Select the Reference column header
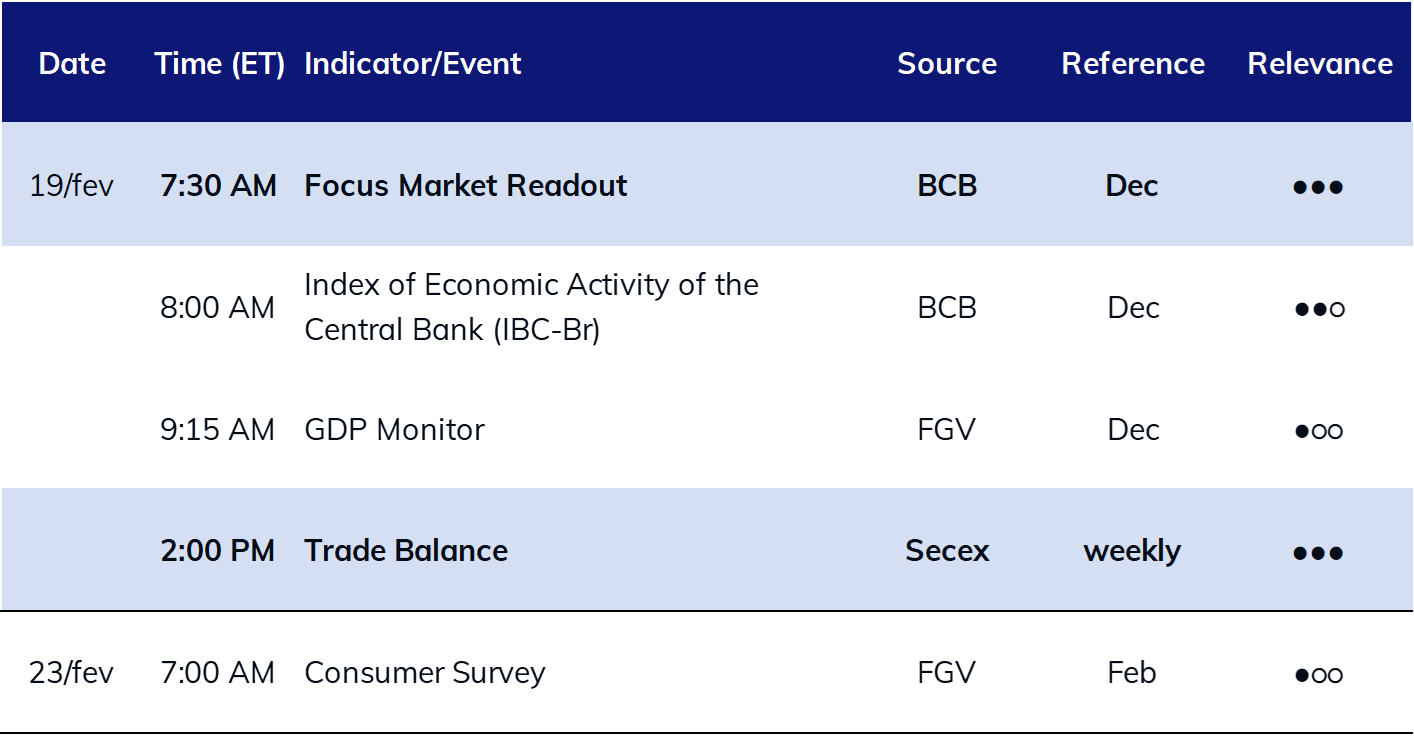 tap(1133, 64)
